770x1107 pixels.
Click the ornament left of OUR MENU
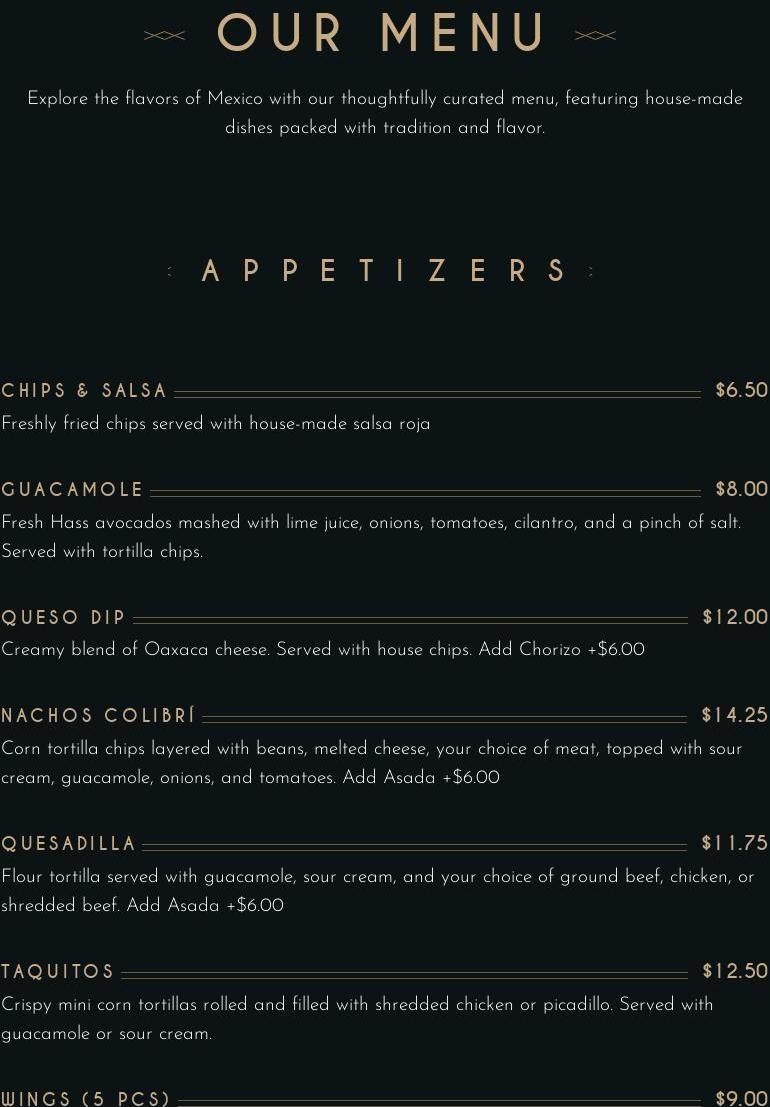[164, 35]
